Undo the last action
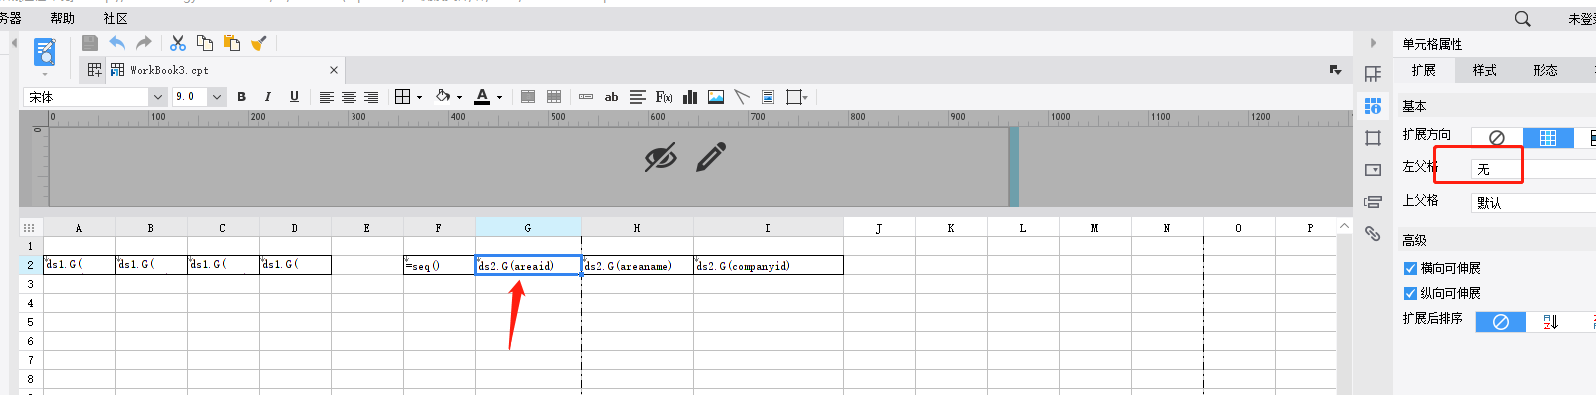 (x=117, y=43)
